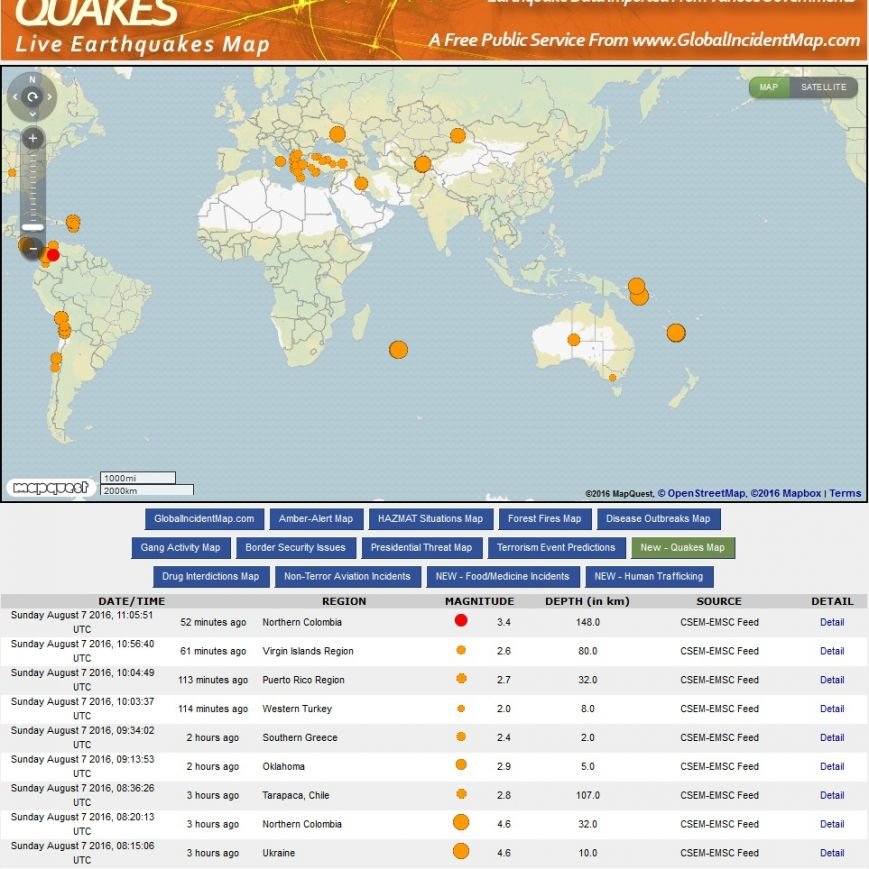Select the quake marker east of Australia in the Pacific
The width and height of the screenshot is (869, 869).
click(x=676, y=333)
